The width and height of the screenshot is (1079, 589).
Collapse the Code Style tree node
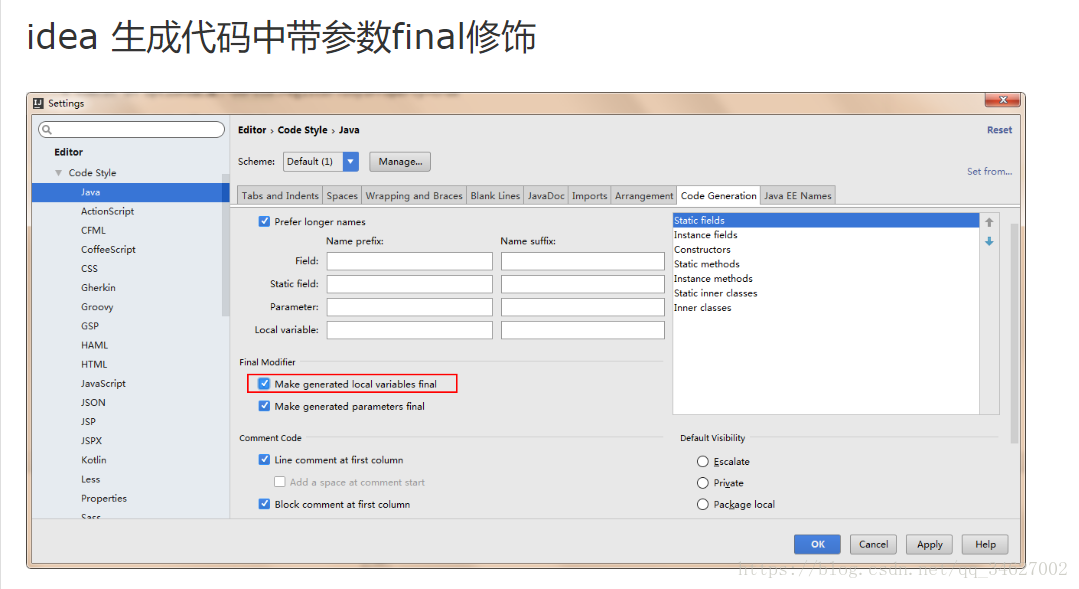(x=58, y=173)
